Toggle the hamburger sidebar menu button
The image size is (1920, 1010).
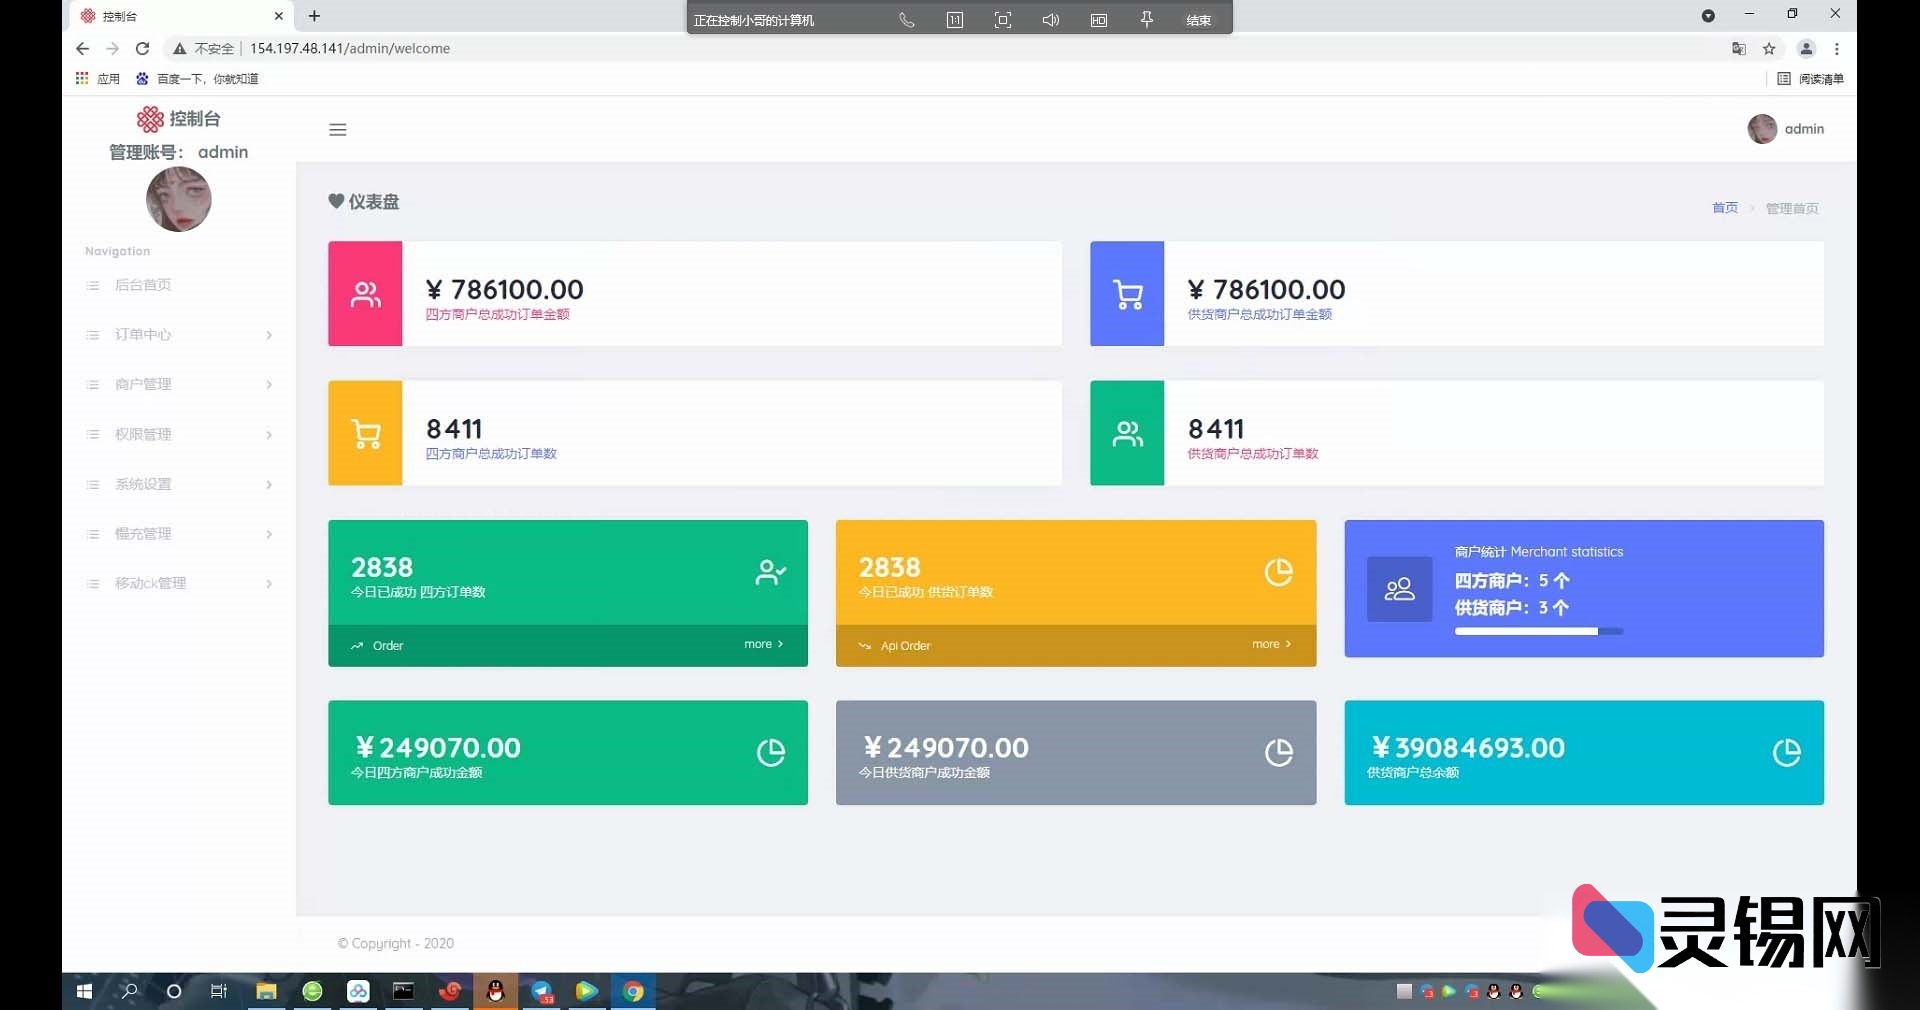[338, 130]
